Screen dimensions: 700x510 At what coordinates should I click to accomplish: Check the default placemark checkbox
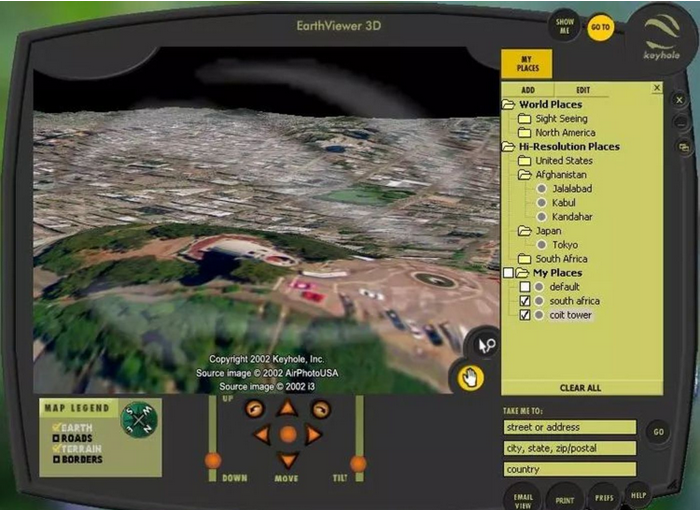525,287
